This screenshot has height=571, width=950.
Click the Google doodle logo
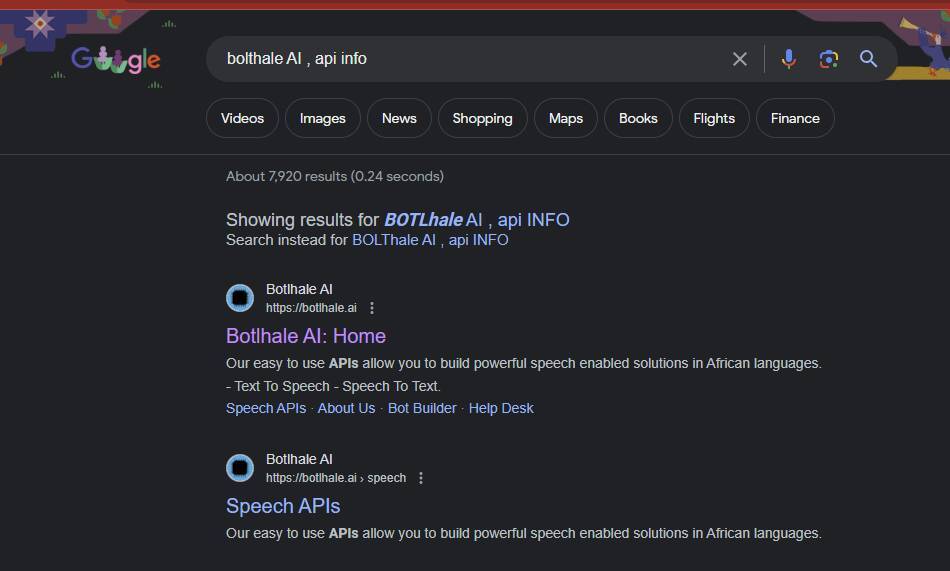click(x=115, y=60)
